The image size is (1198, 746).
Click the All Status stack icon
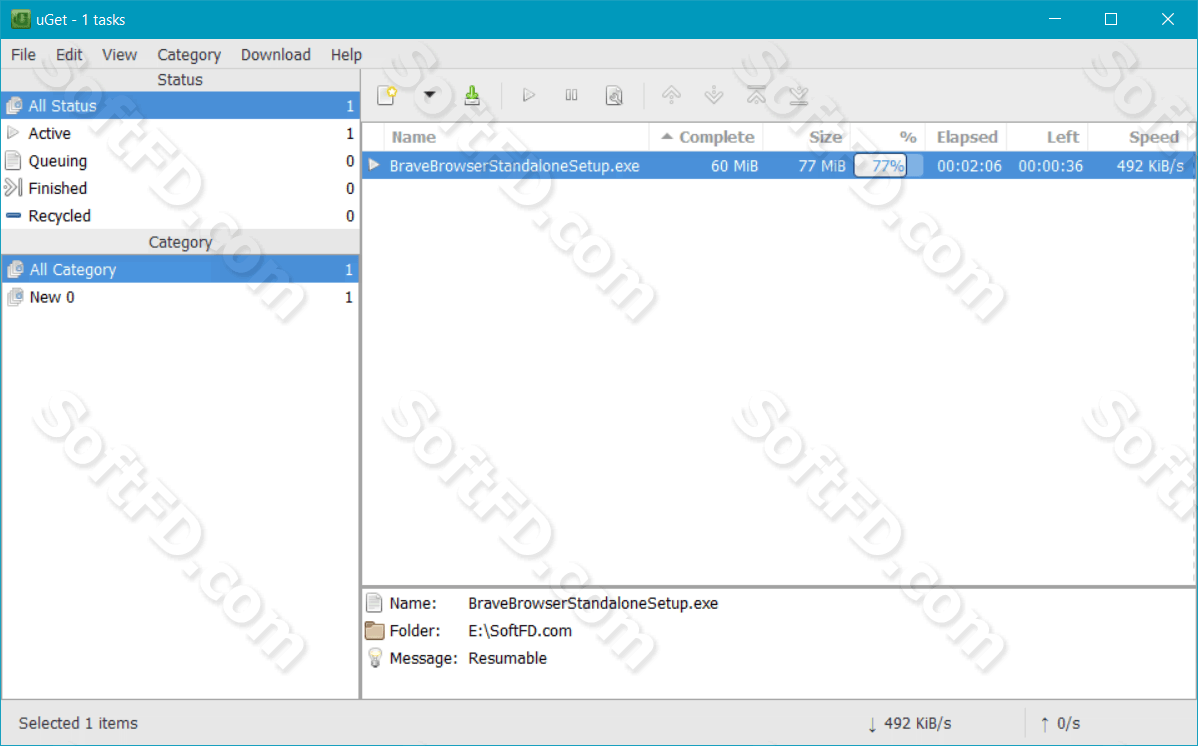(14, 105)
